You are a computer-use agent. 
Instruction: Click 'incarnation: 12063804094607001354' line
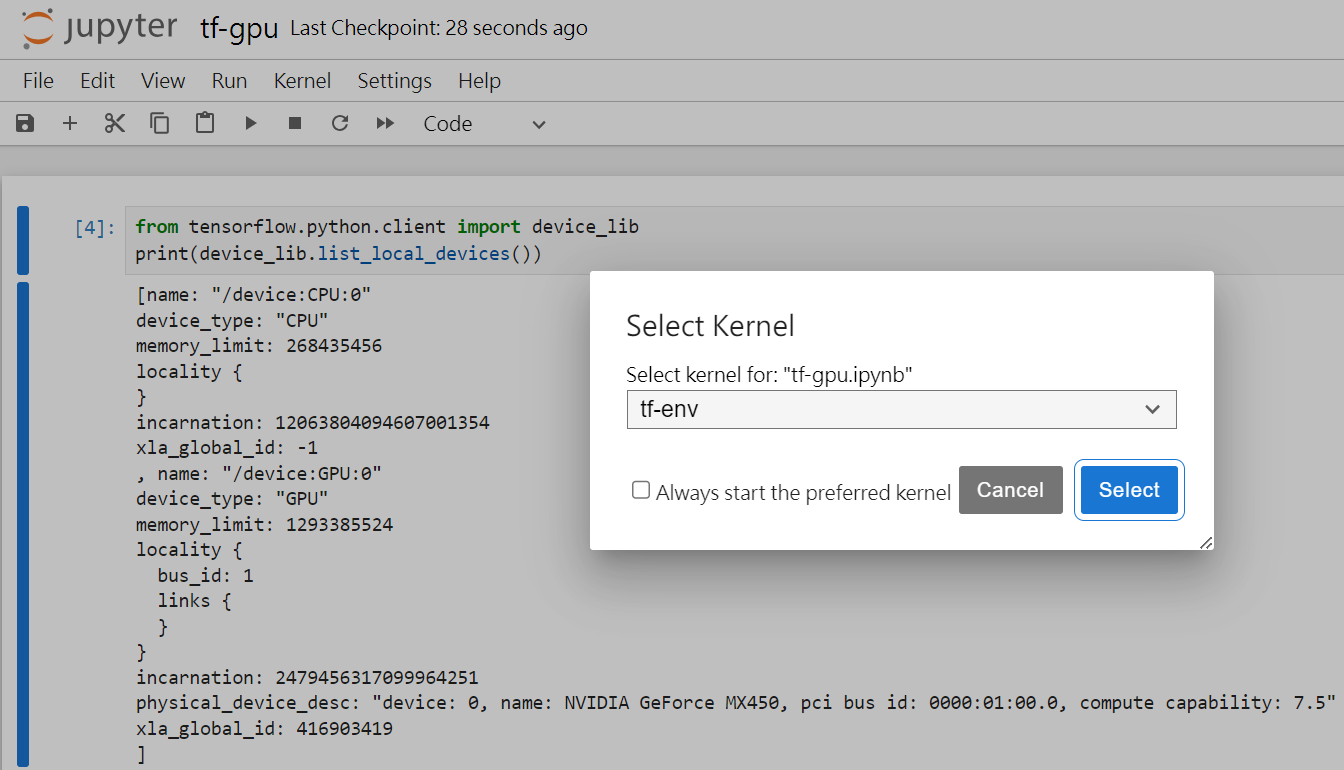[x=313, y=422]
